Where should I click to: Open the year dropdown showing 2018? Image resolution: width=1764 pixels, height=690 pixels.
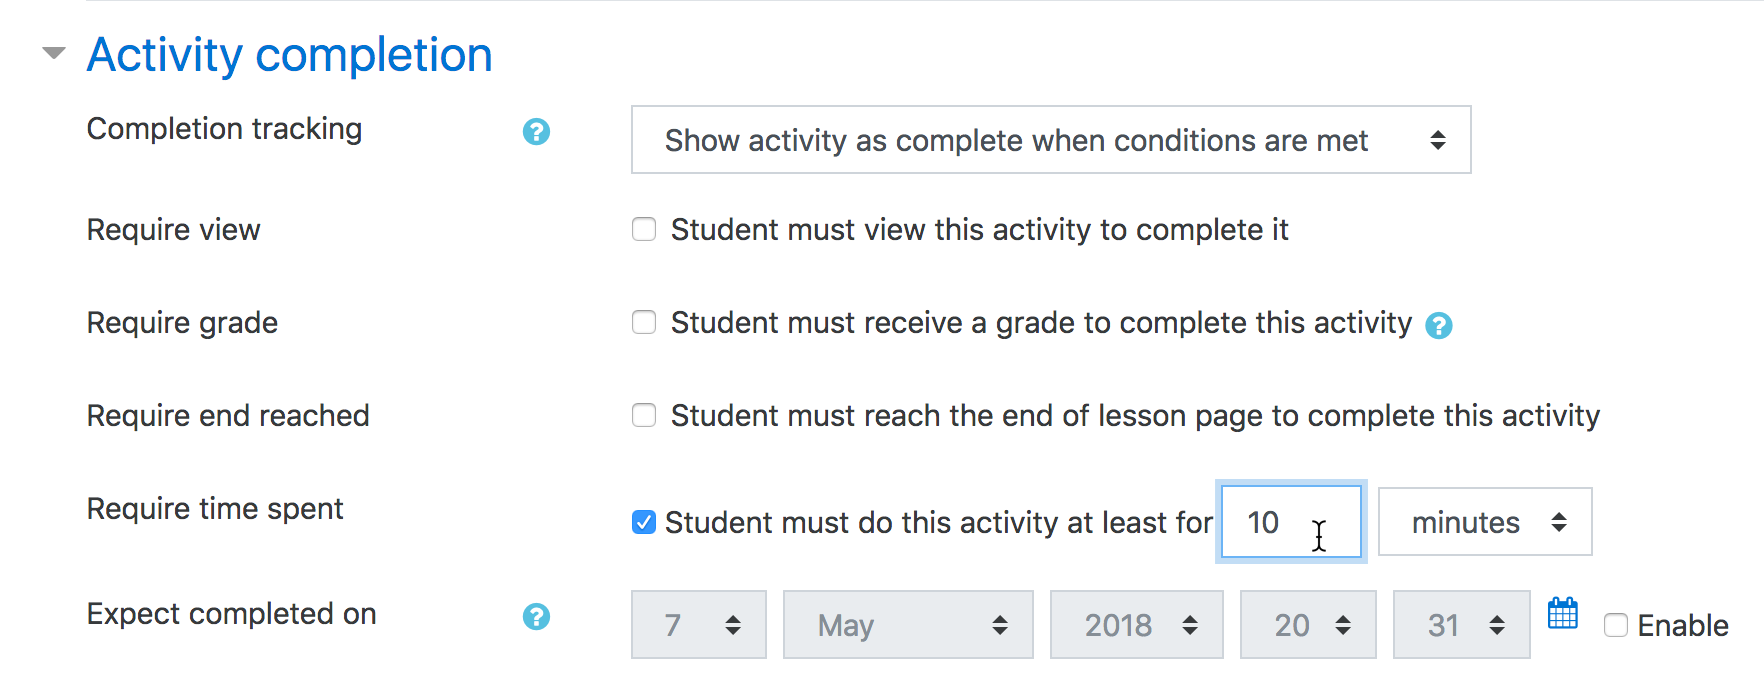point(1136,625)
